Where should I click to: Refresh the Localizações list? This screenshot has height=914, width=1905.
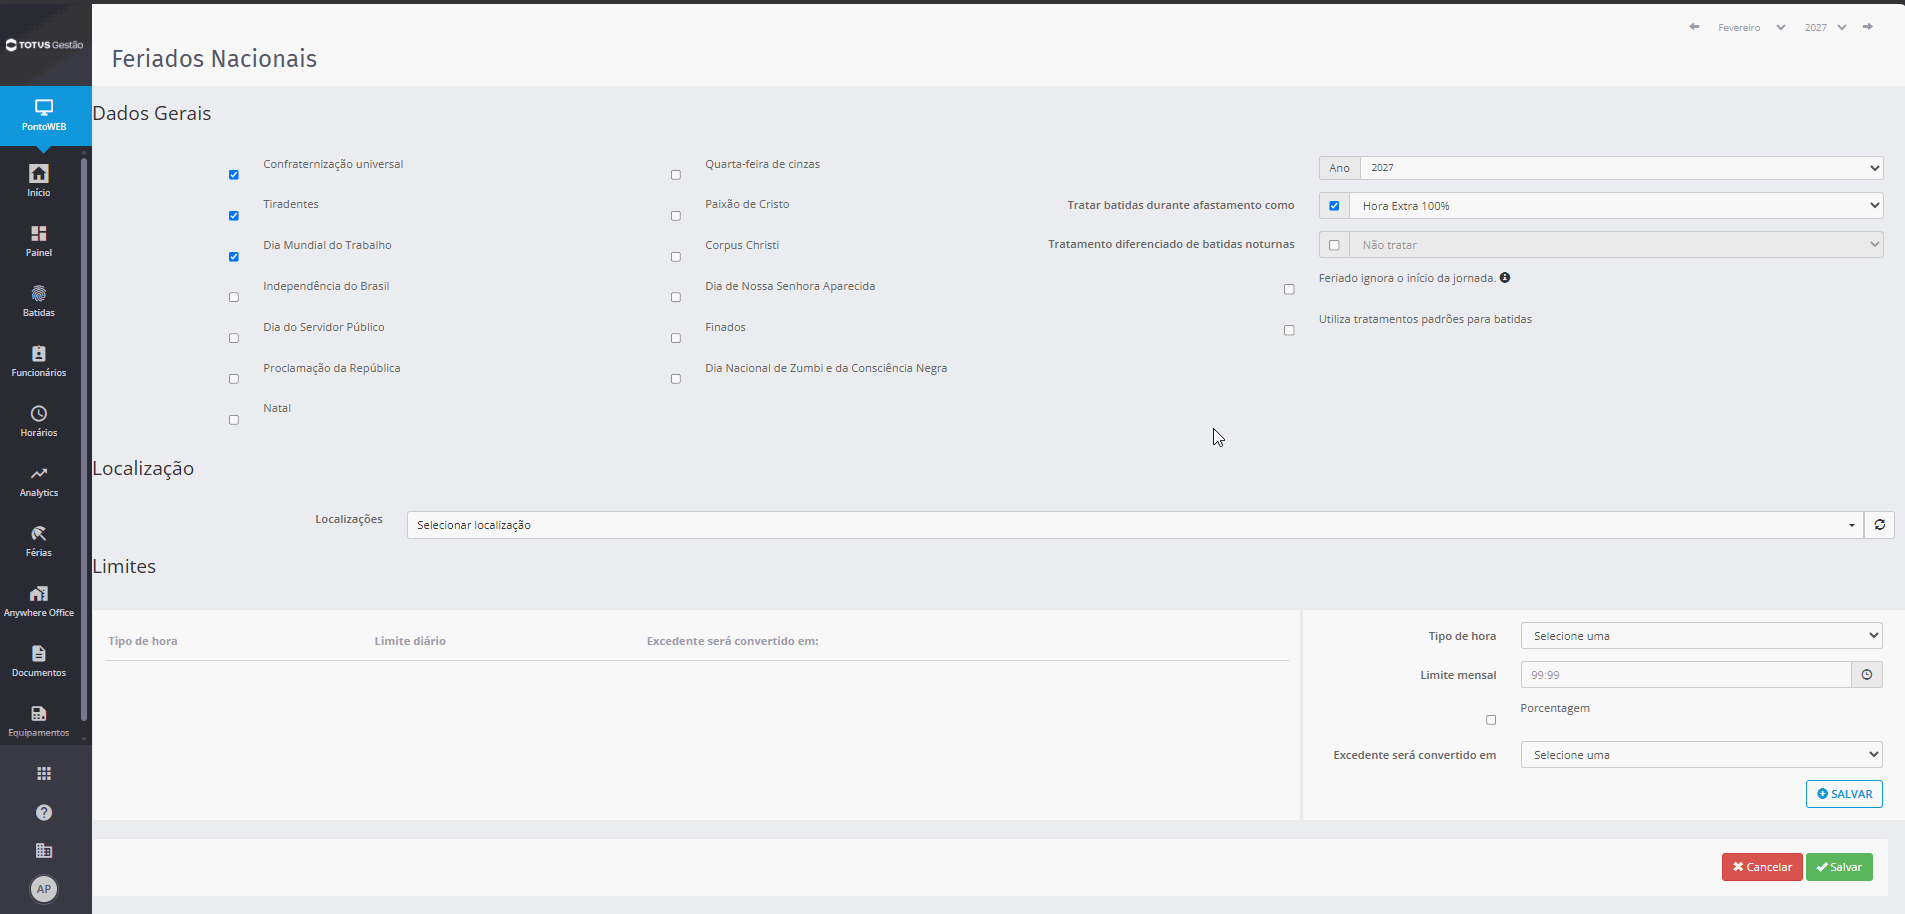coord(1880,525)
